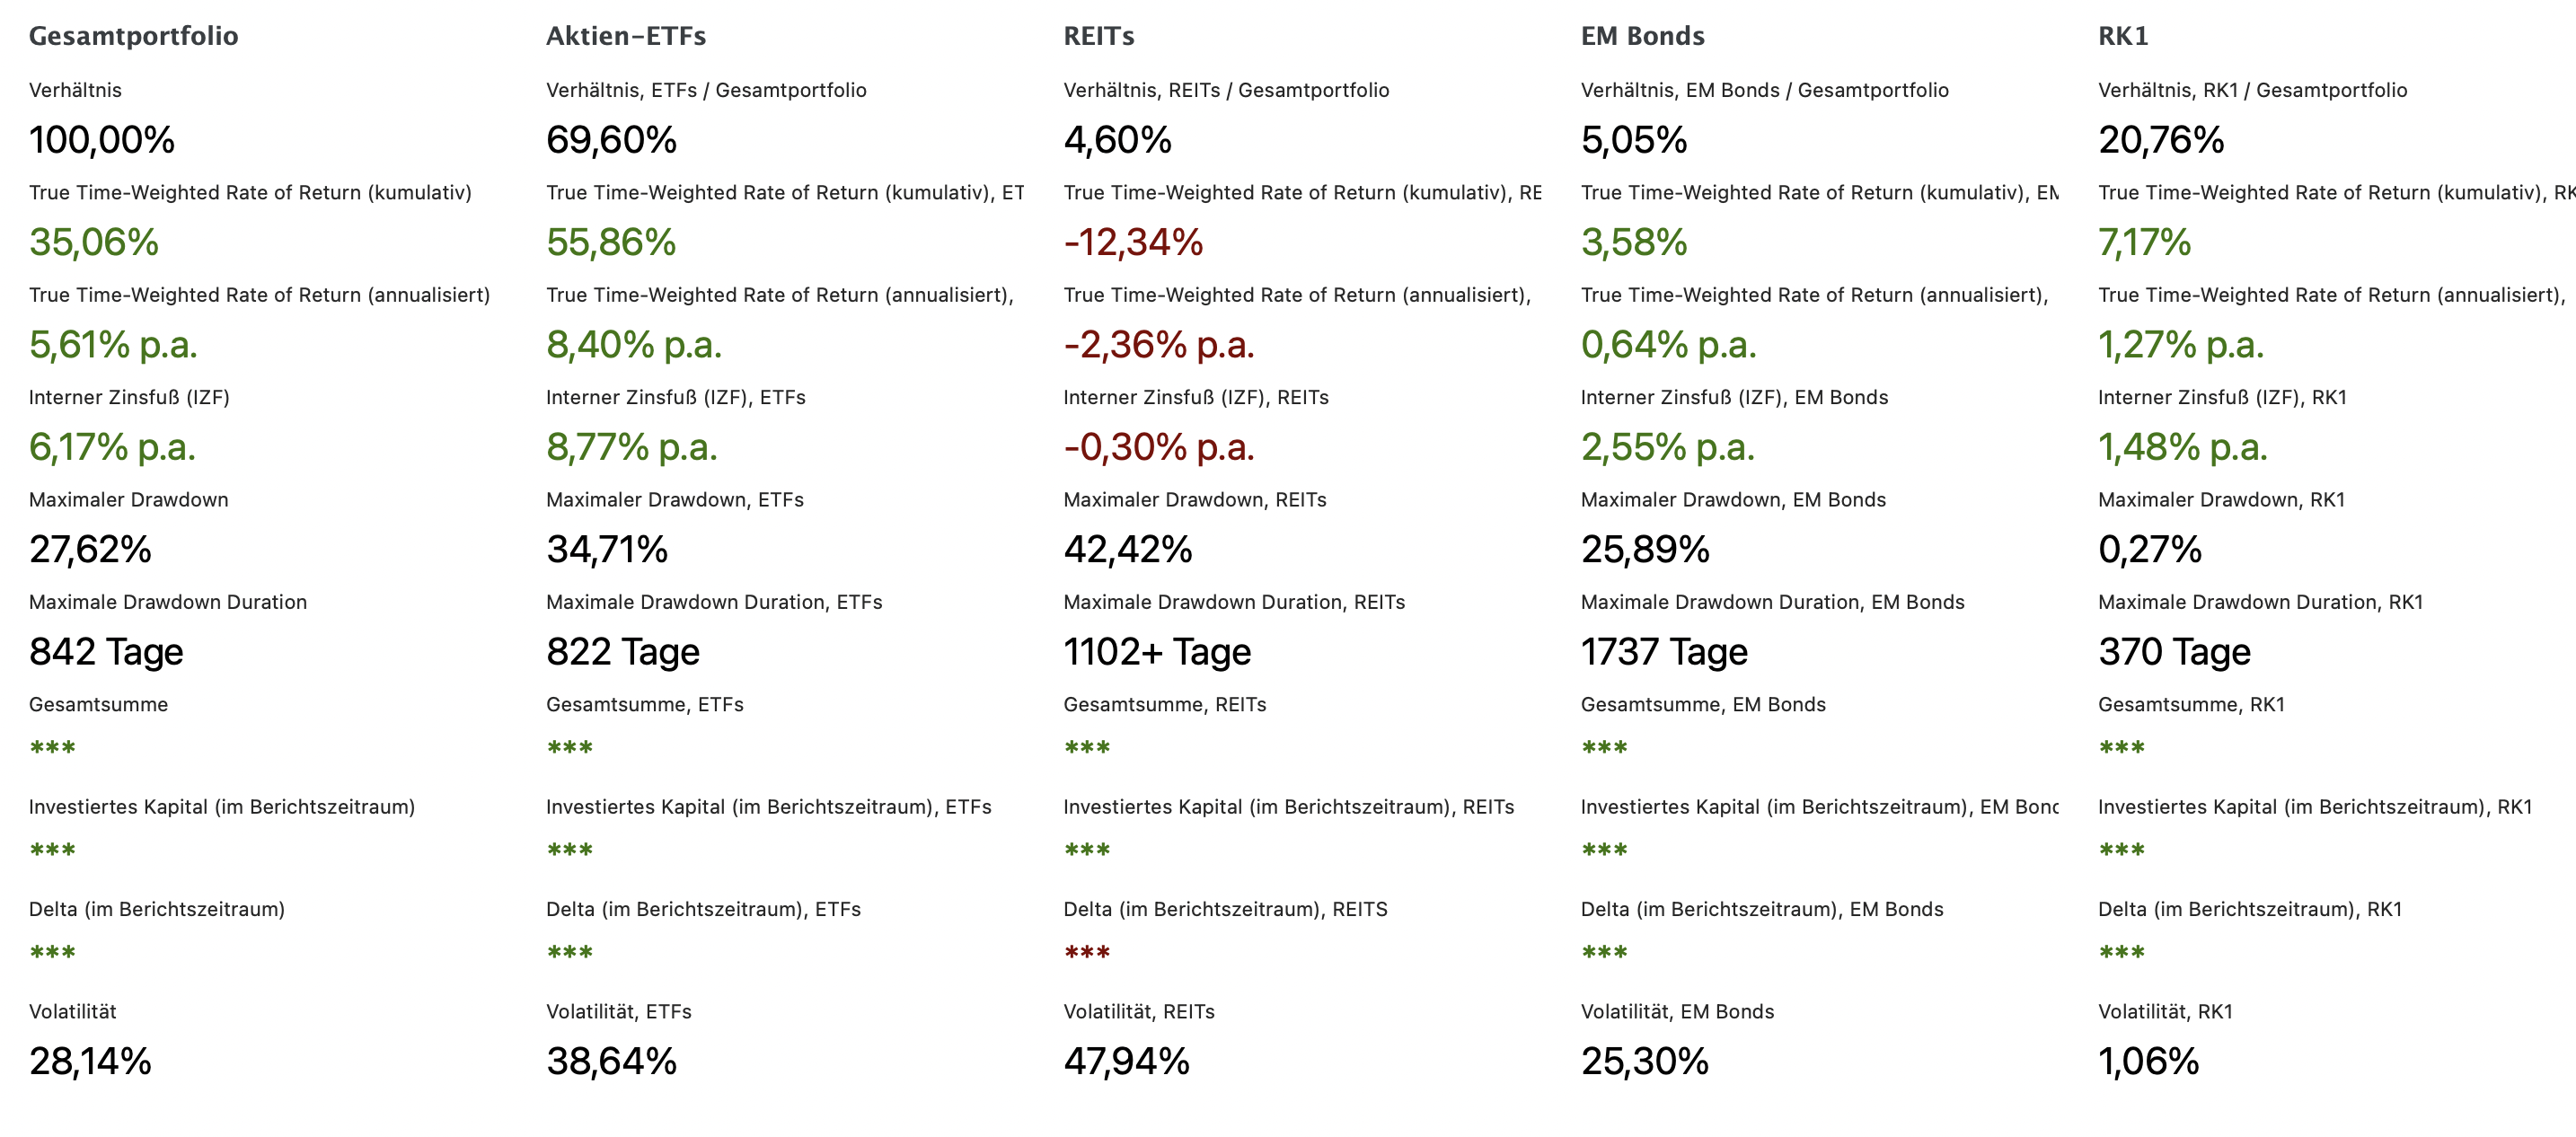Screen dimensions: 2576x1137
Task: Select the Aktien-ETFs column heading
Action: tap(625, 36)
